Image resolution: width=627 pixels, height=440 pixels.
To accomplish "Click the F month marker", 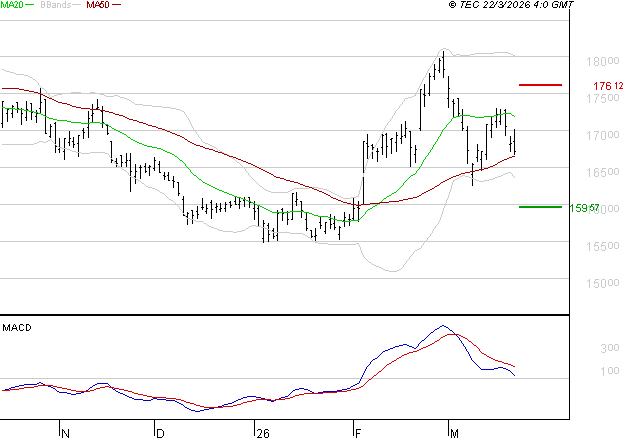I will 358,434.
